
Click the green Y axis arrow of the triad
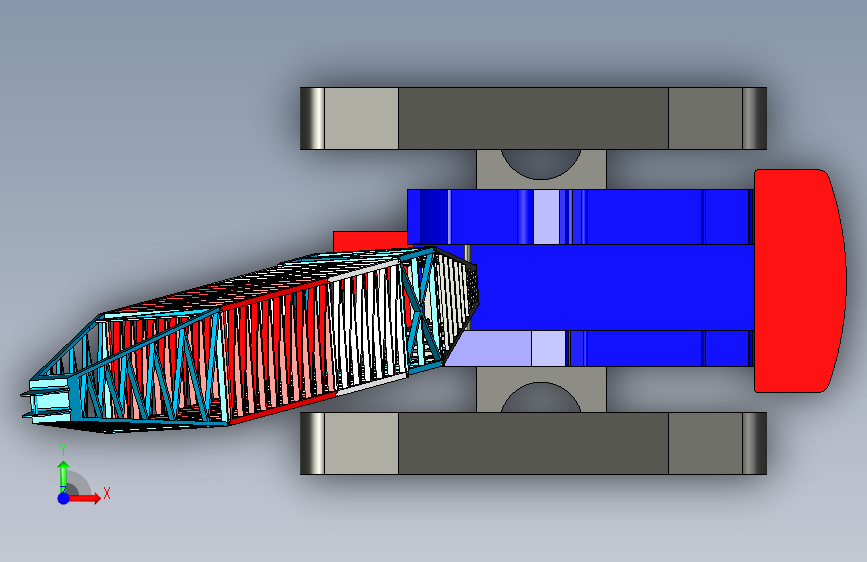tap(63, 476)
